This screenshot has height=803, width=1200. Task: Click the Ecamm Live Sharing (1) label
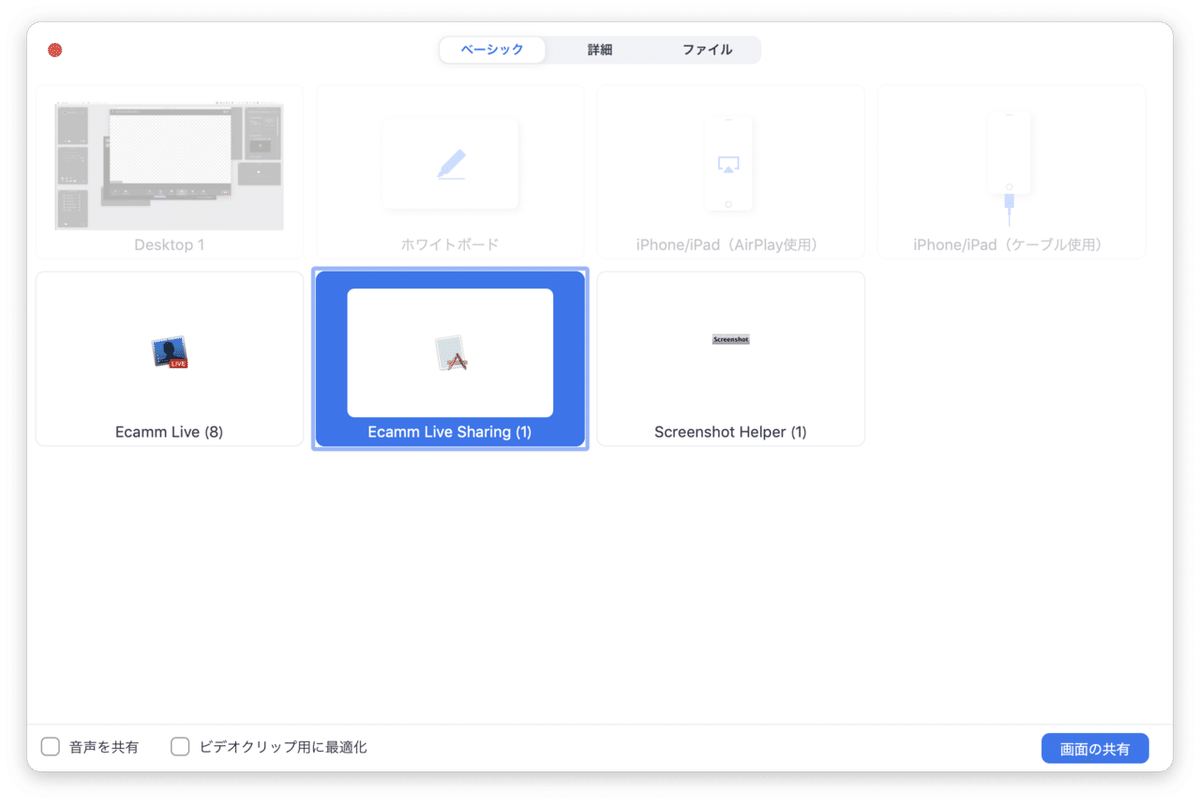(450, 432)
